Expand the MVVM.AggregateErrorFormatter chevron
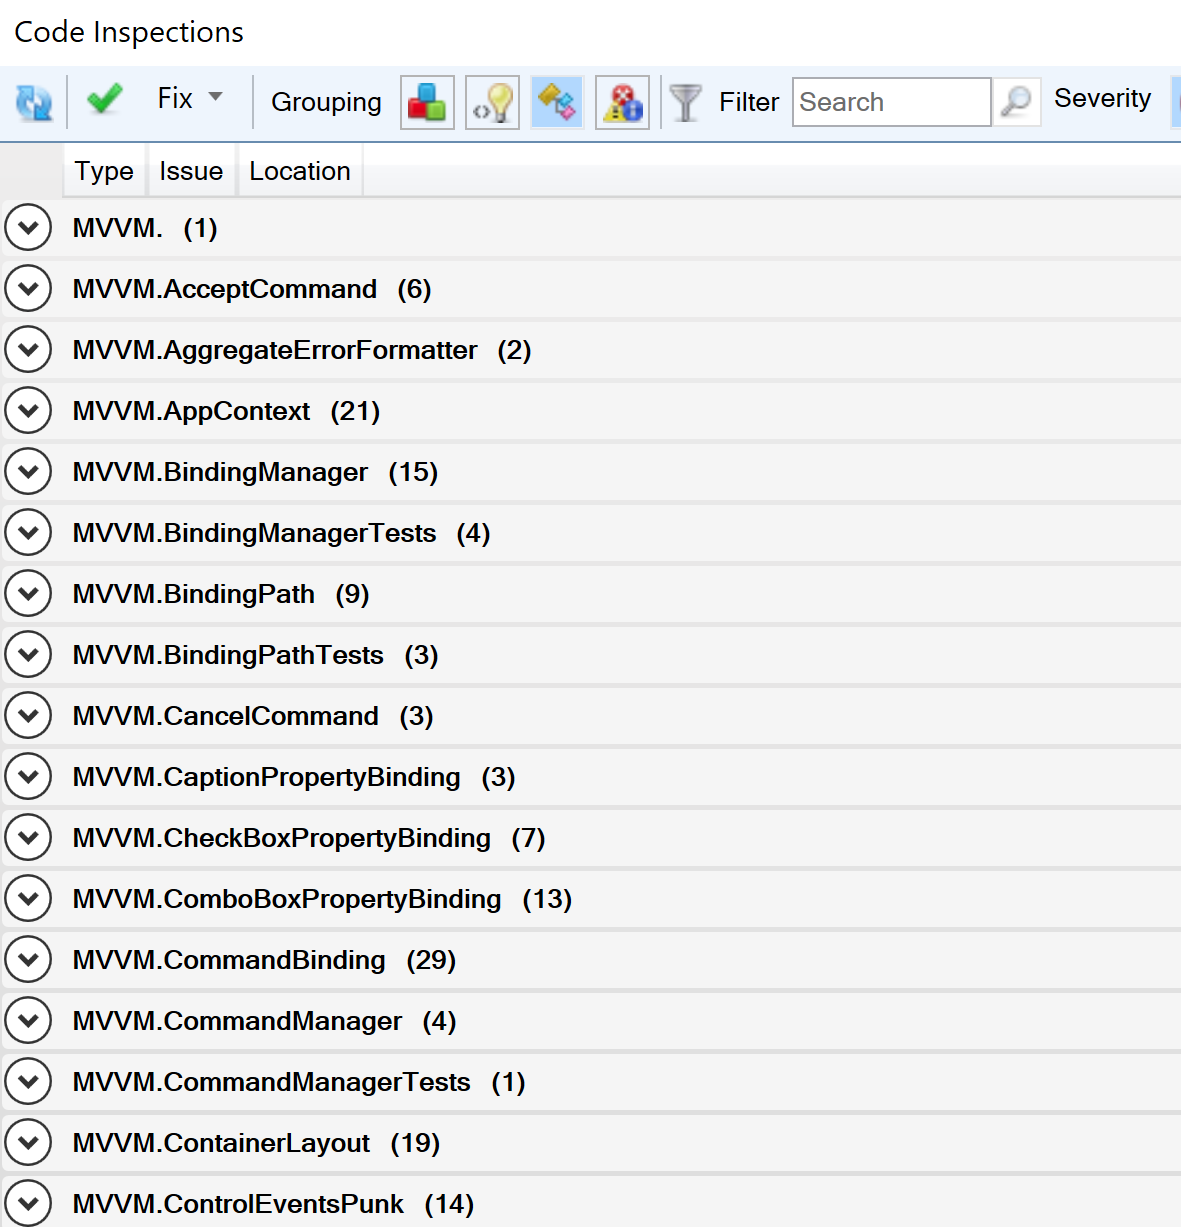 (x=28, y=350)
